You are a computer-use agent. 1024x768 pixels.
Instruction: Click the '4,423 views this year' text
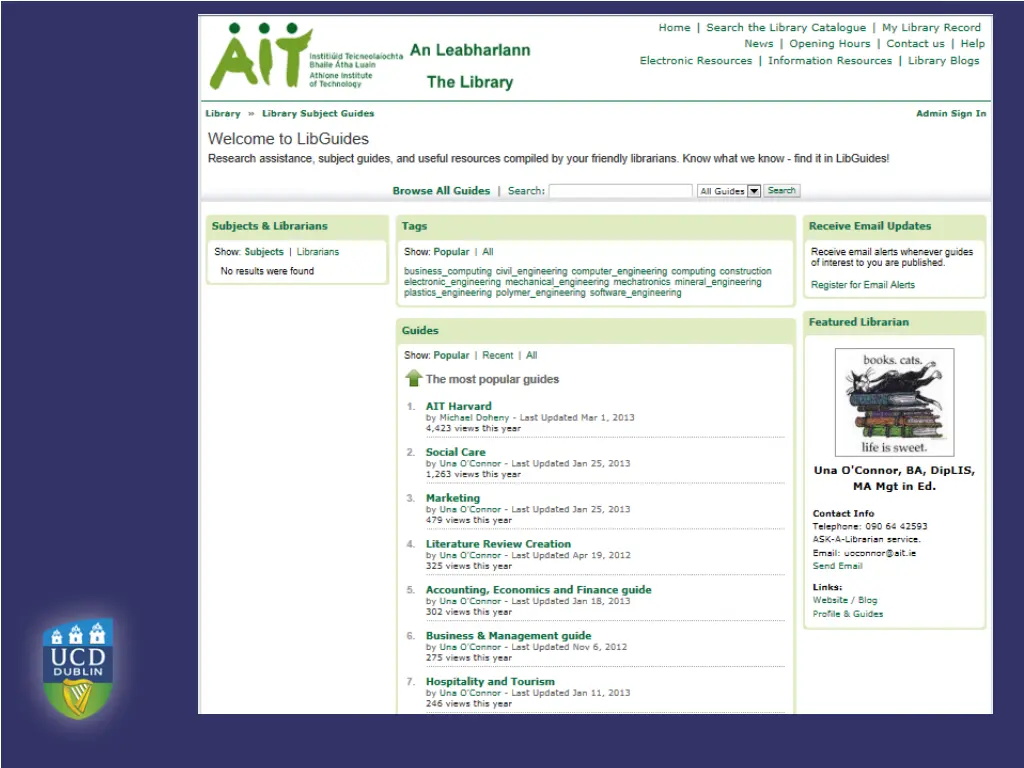pos(473,428)
